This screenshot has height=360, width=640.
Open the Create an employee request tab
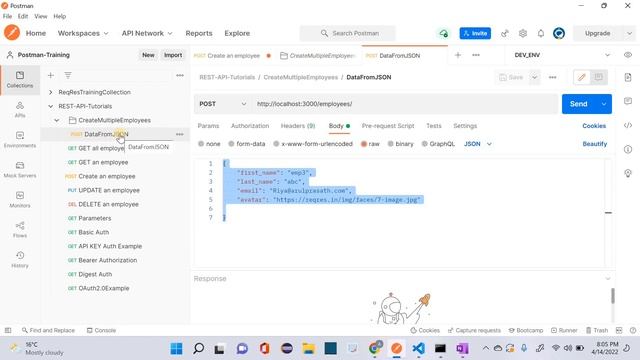[233, 56]
